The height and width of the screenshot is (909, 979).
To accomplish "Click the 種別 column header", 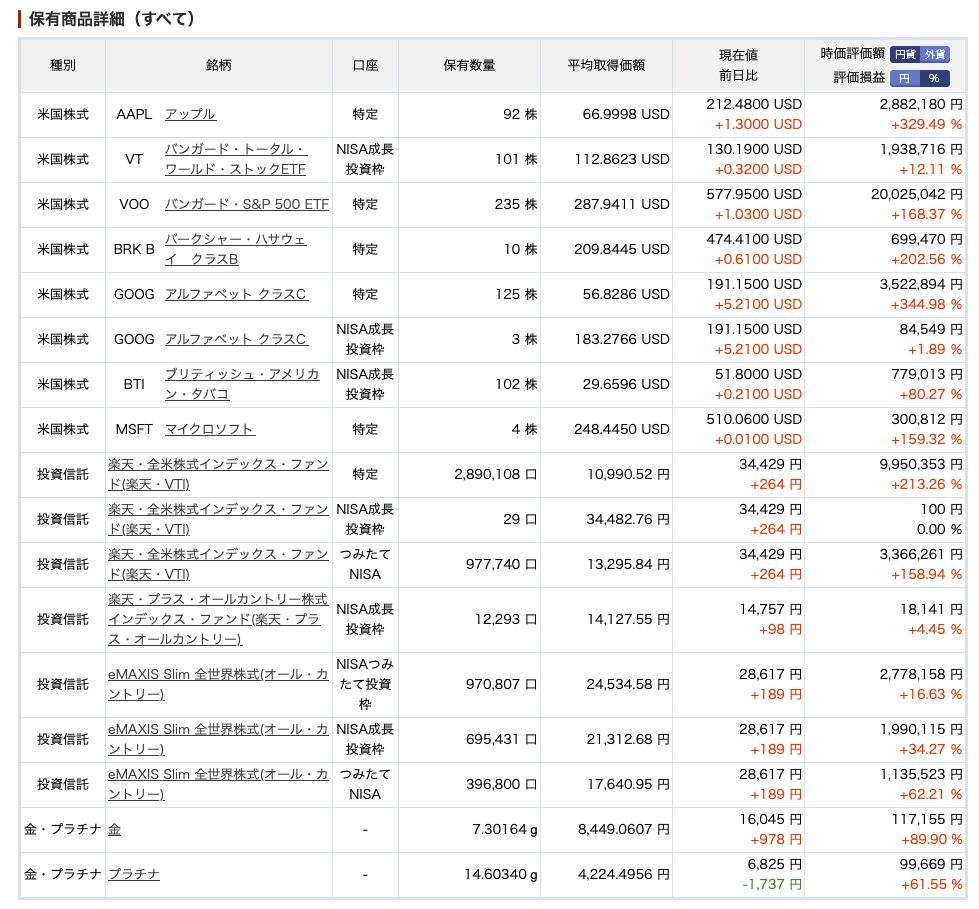I will tap(62, 65).
